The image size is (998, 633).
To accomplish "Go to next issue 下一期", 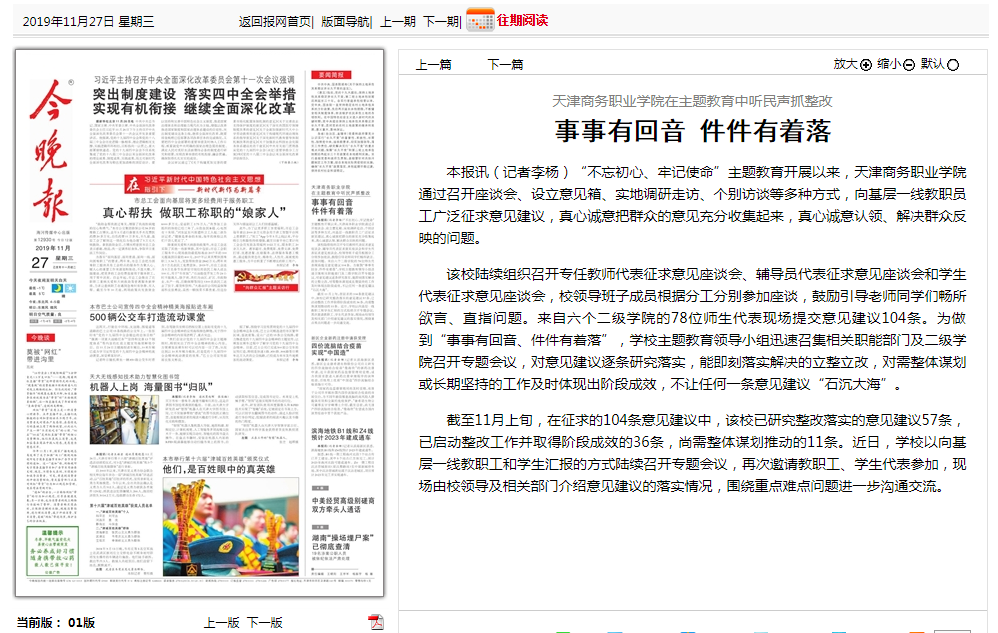I will pos(440,21).
